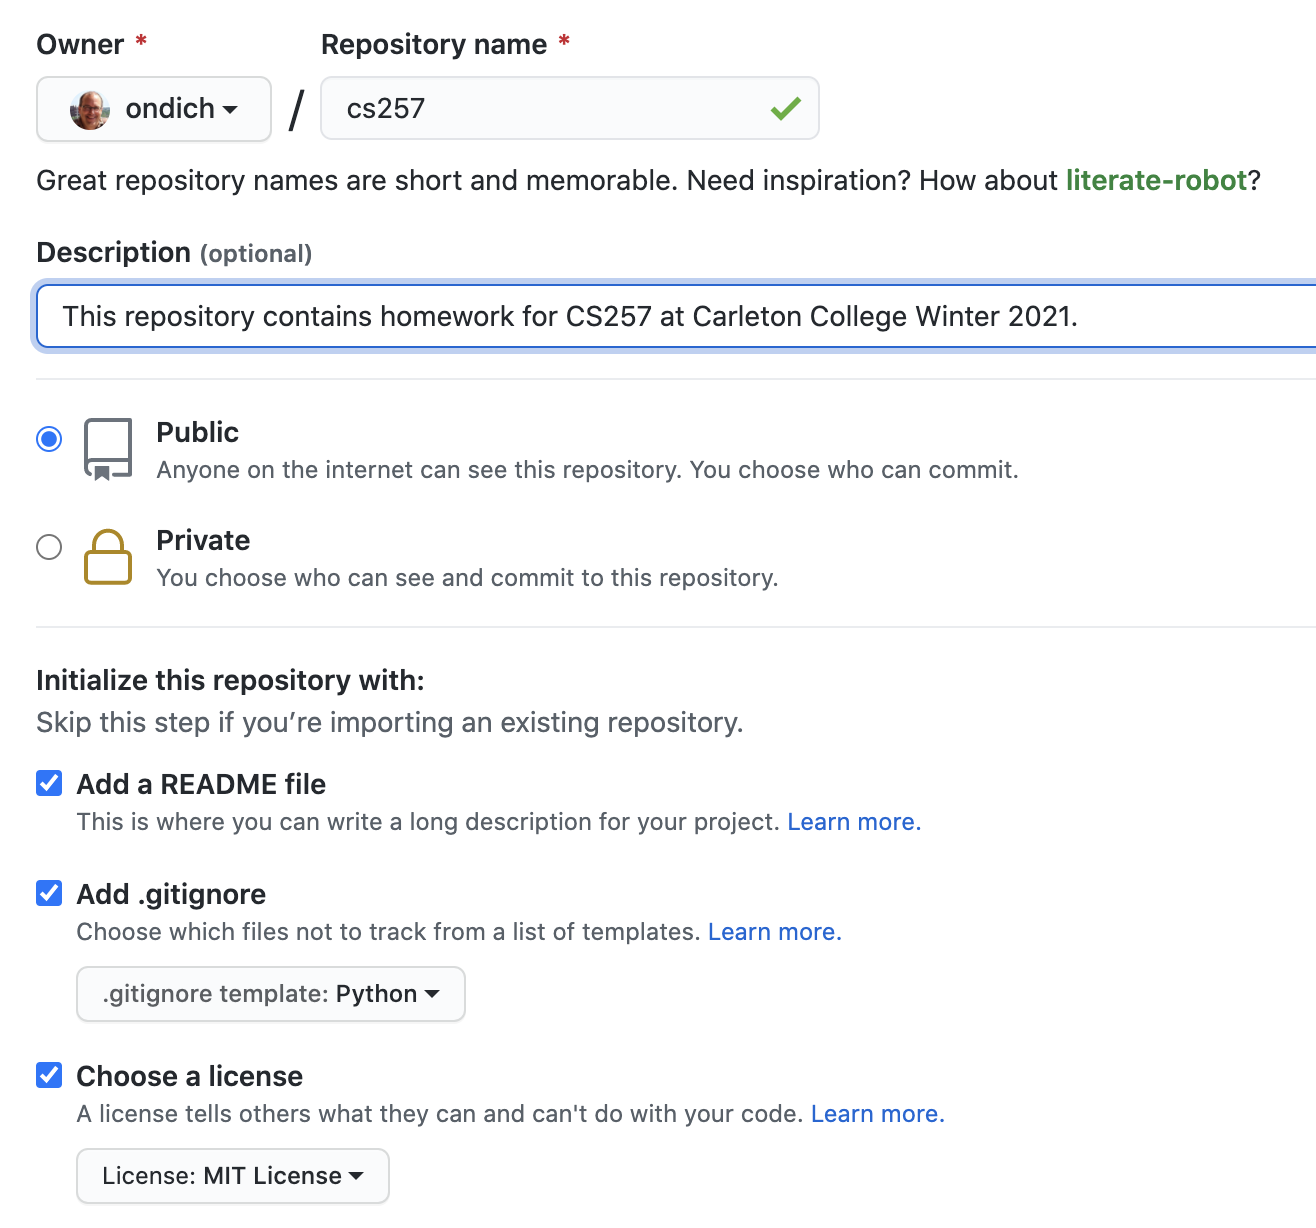The width and height of the screenshot is (1316, 1228).
Task: Click into the Repository name field
Action: (550, 108)
